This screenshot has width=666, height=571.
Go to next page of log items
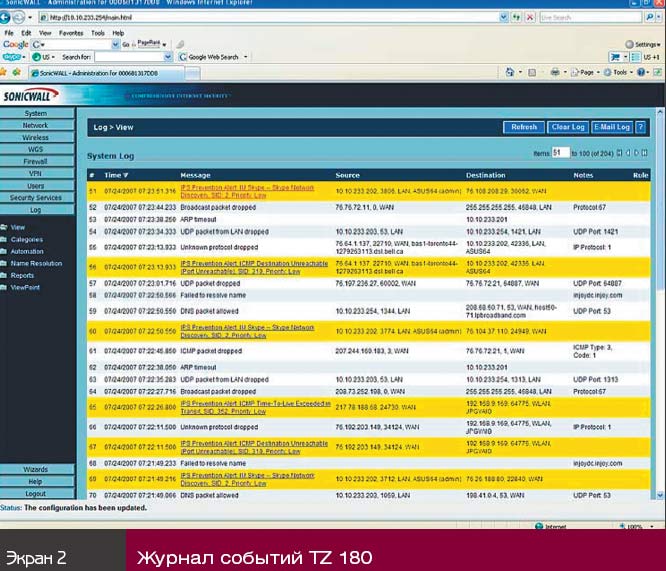pos(637,152)
